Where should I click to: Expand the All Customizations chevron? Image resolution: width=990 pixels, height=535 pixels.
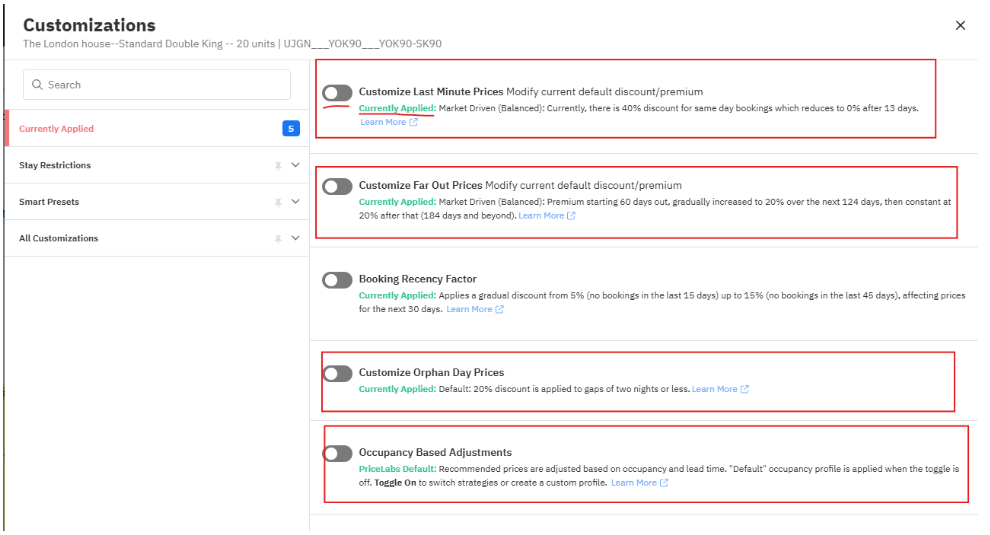click(x=295, y=239)
